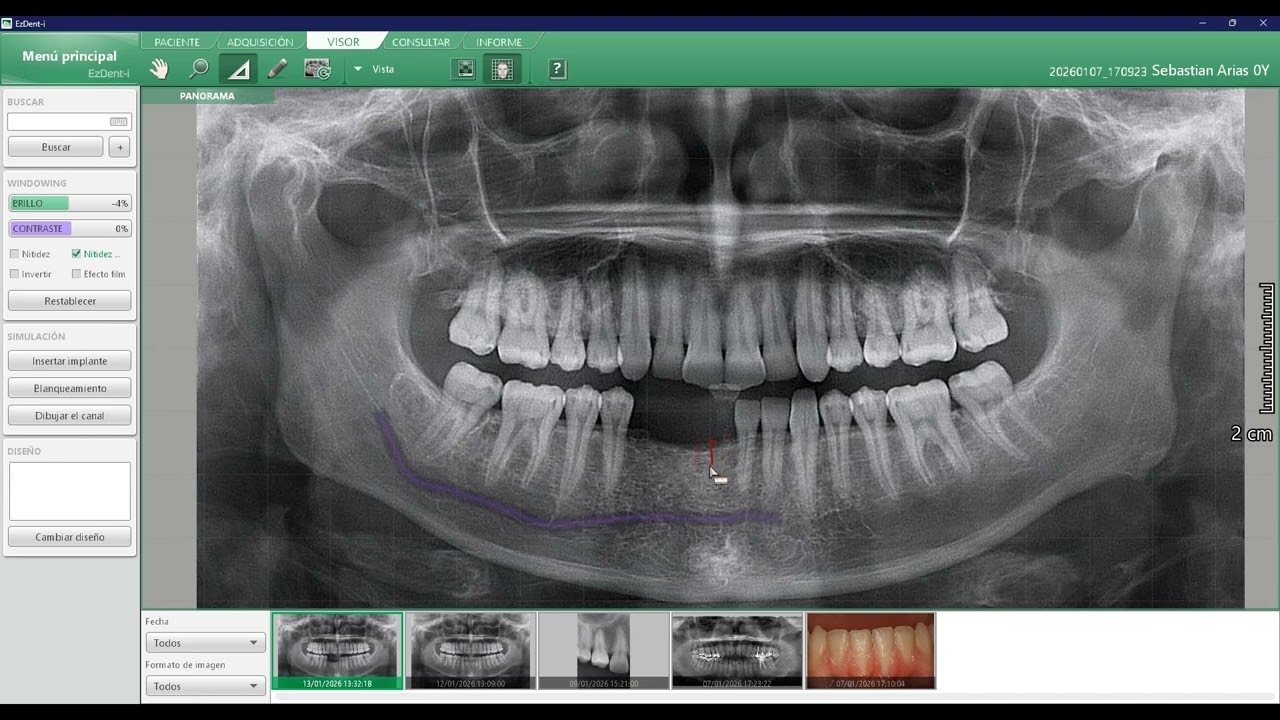Viewport: 1280px width, 720px height.
Task: Uncheck the checked green Nitidez checkbox
Action: pos(76,254)
